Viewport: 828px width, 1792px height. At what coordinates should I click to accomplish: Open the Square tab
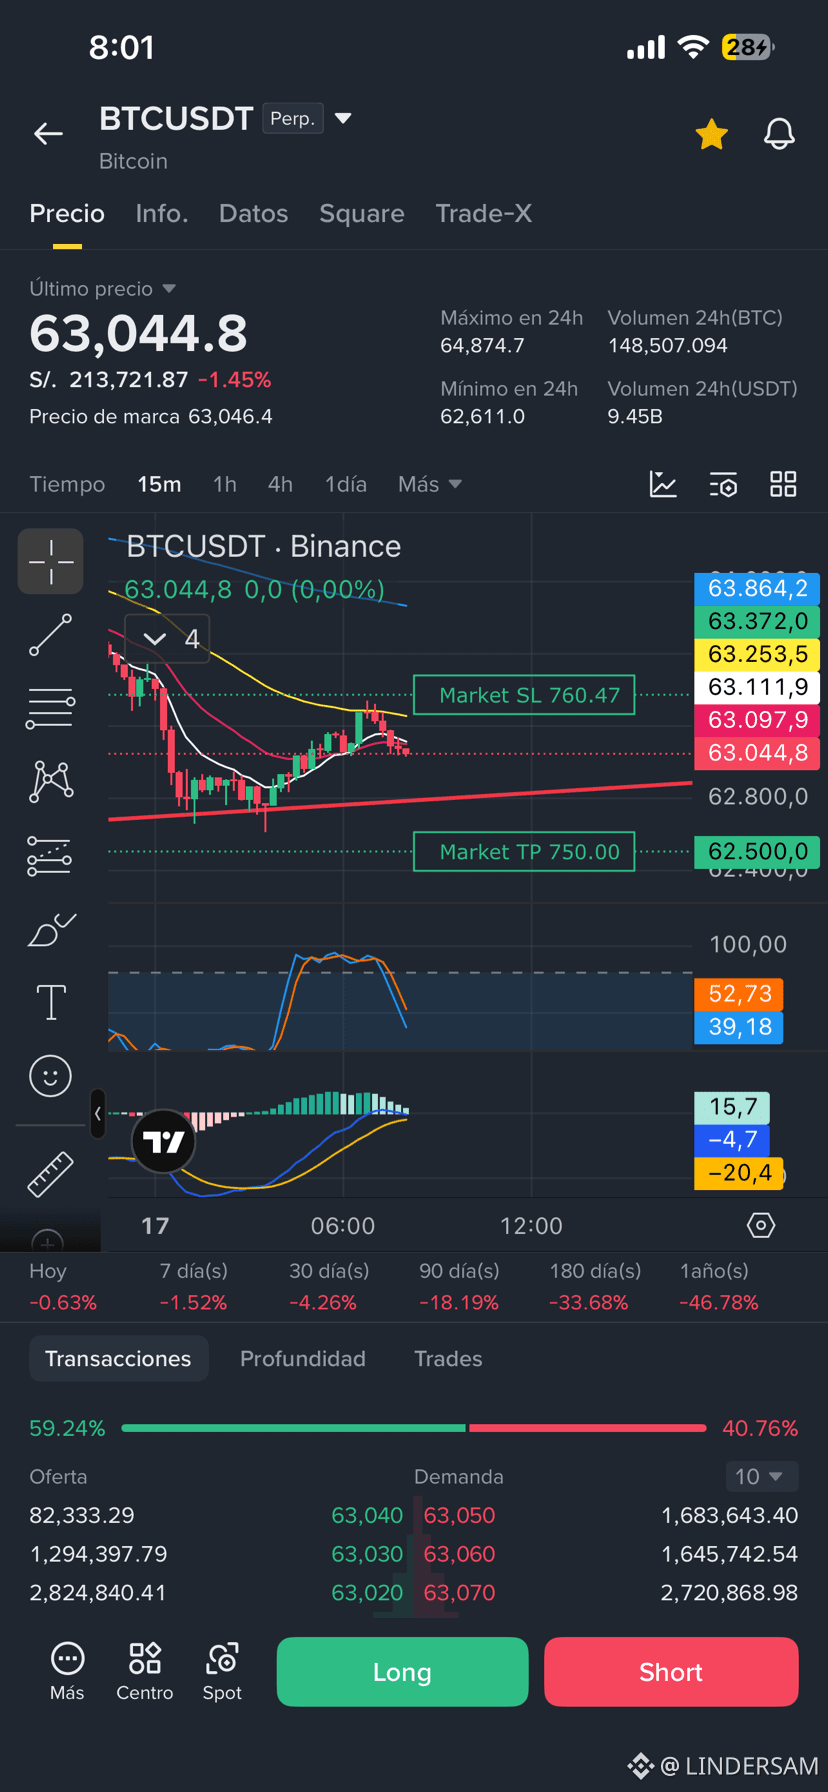pos(361,213)
